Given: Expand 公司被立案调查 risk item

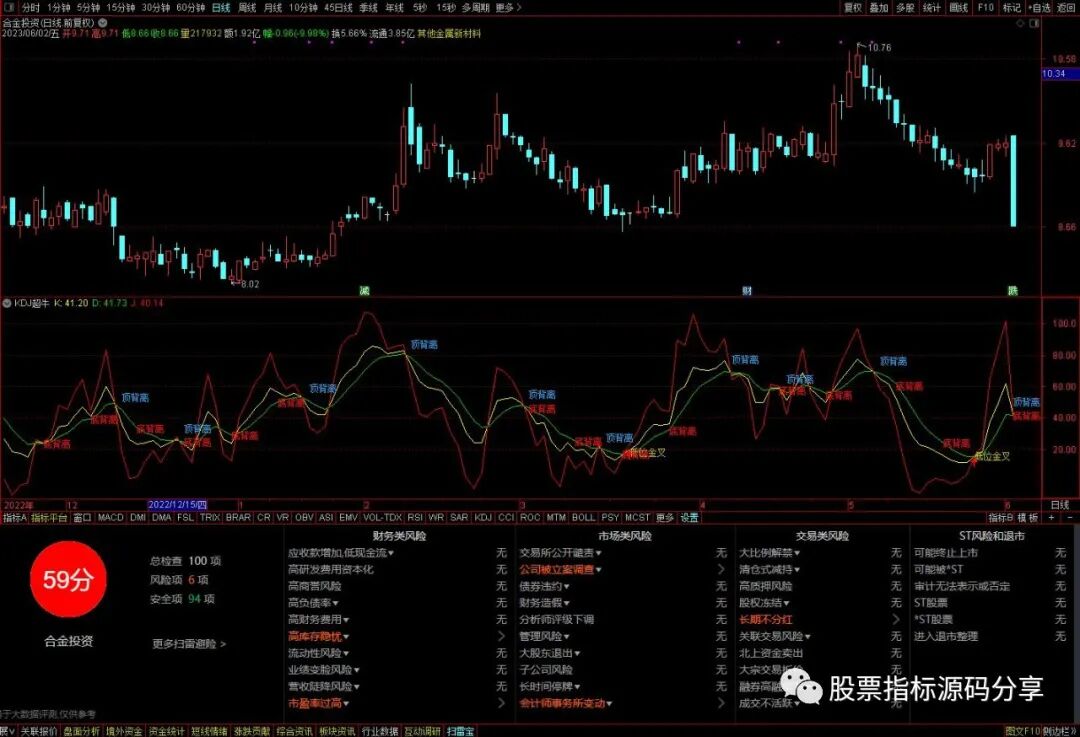Looking at the screenshot, I should tap(561, 570).
